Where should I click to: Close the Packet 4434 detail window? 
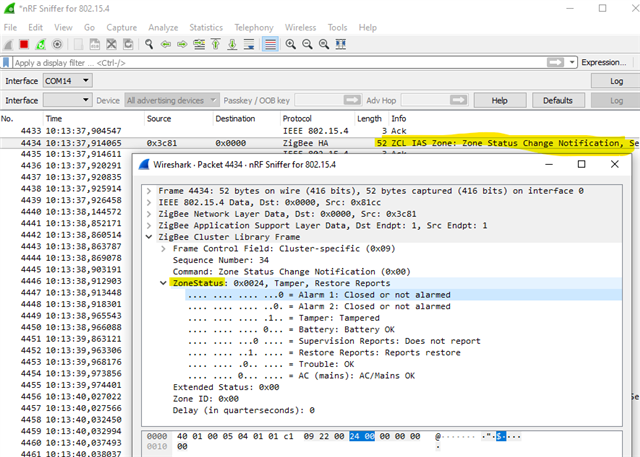pyautogui.click(x=614, y=164)
